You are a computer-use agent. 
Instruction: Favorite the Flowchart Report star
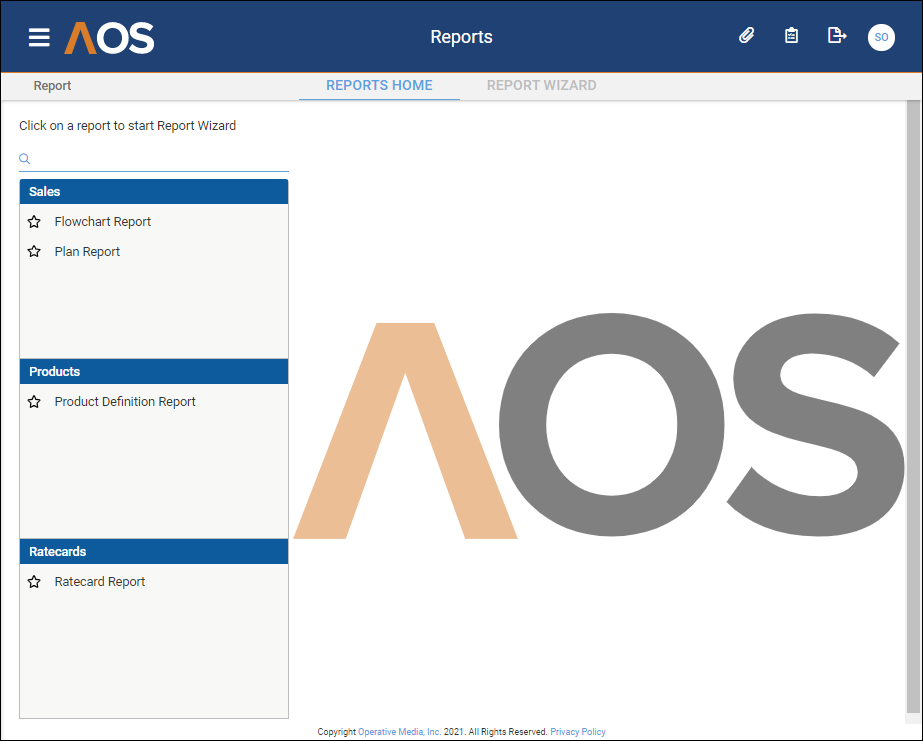point(34,222)
